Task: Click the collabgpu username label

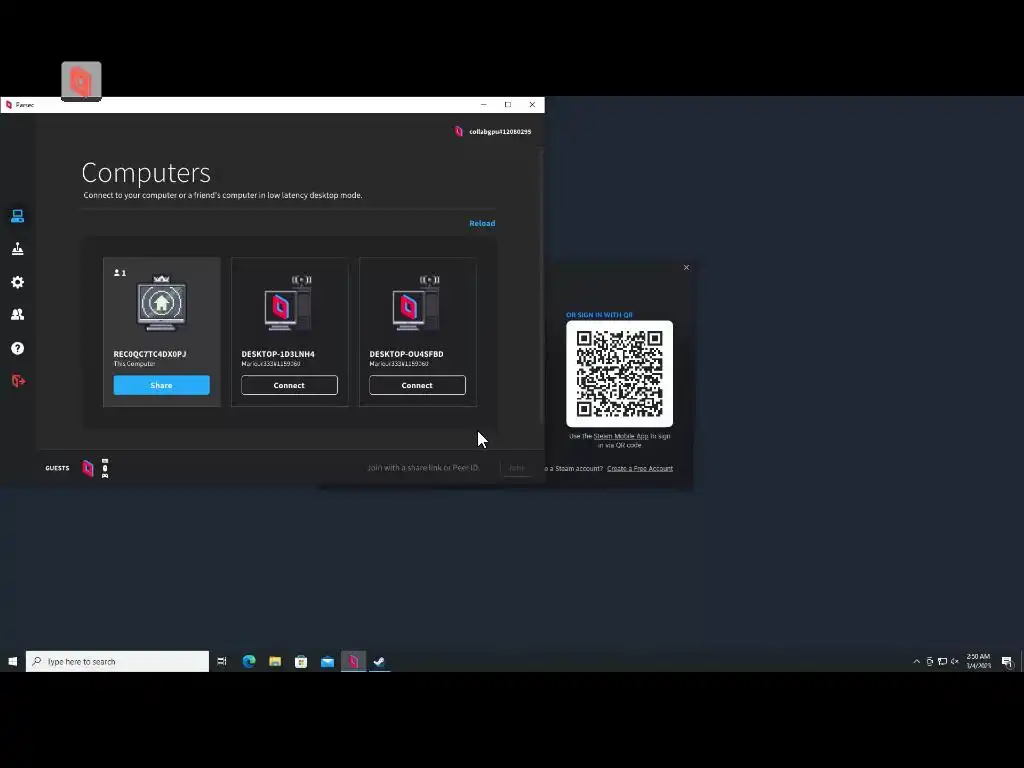Action: [x=500, y=132]
